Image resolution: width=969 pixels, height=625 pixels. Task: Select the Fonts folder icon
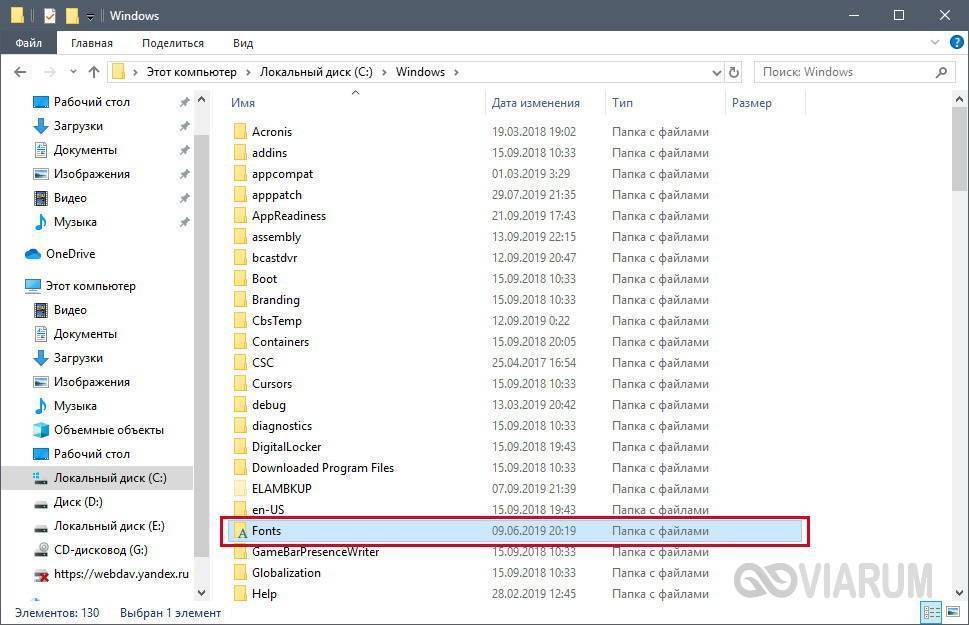click(242, 531)
